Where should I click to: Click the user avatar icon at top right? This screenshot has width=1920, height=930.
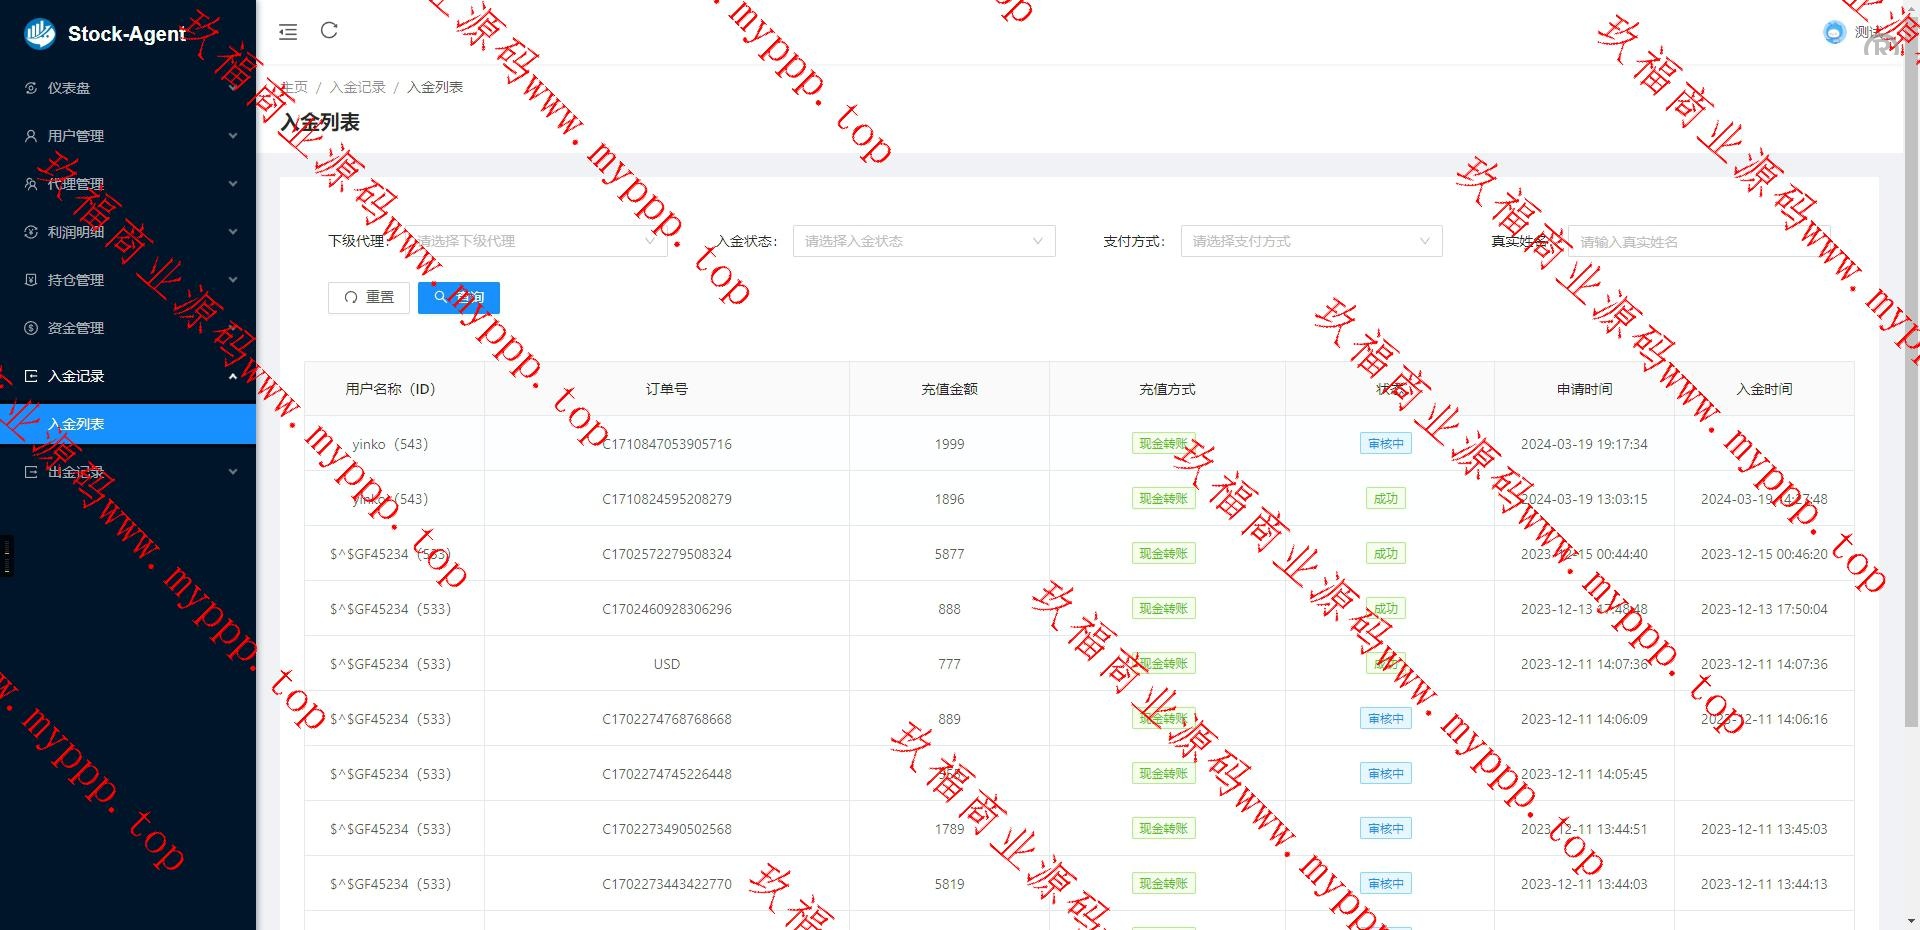tap(1833, 33)
